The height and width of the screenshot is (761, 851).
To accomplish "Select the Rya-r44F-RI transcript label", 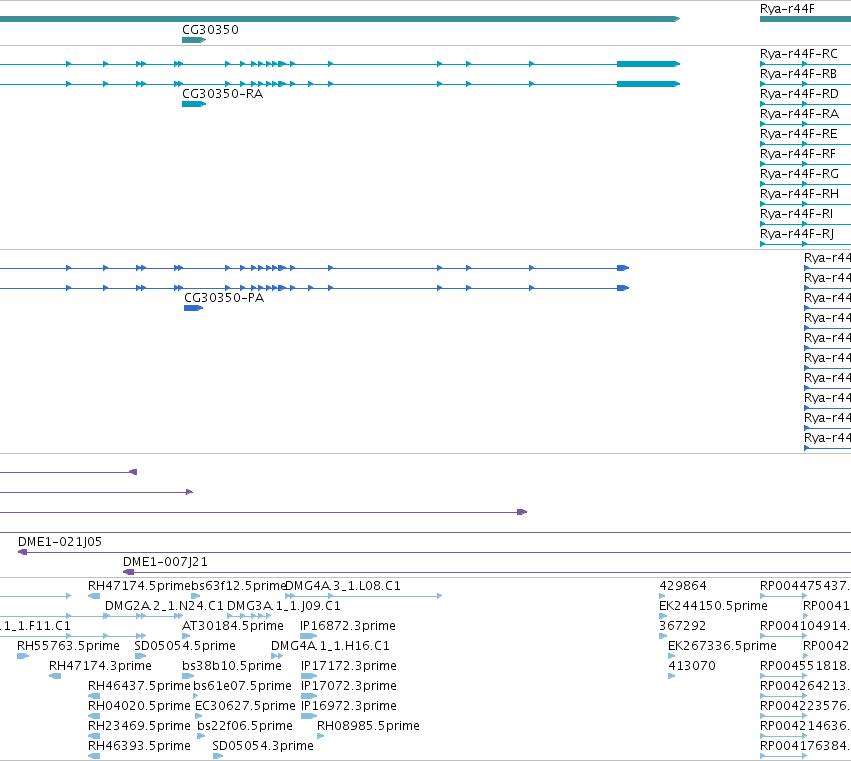I will [x=796, y=214].
